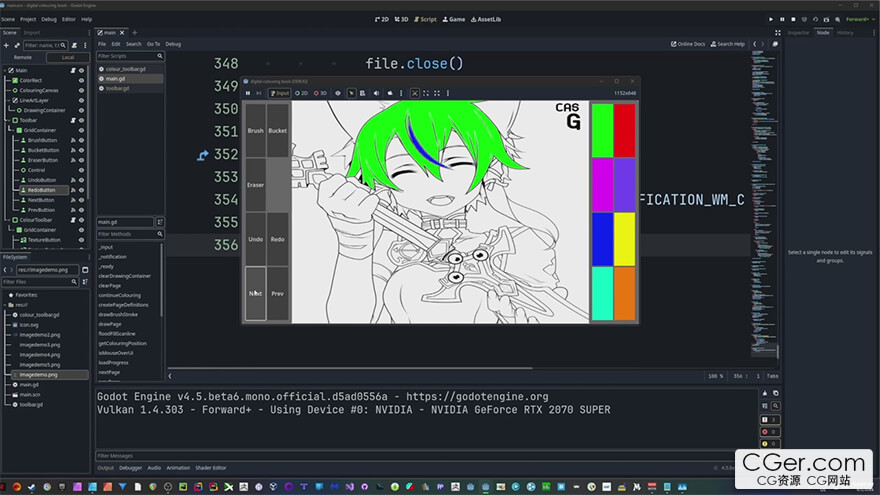Screen dimensions: 880x495
Task: Collapse the ColourToolbar tree node
Action: pyautogui.click(x=6, y=220)
